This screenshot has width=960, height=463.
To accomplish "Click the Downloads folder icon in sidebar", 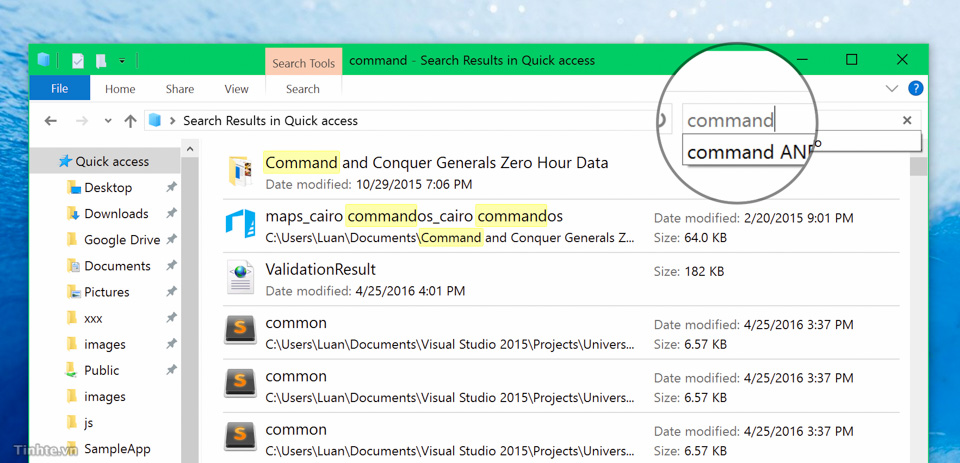I will pyautogui.click(x=73, y=214).
